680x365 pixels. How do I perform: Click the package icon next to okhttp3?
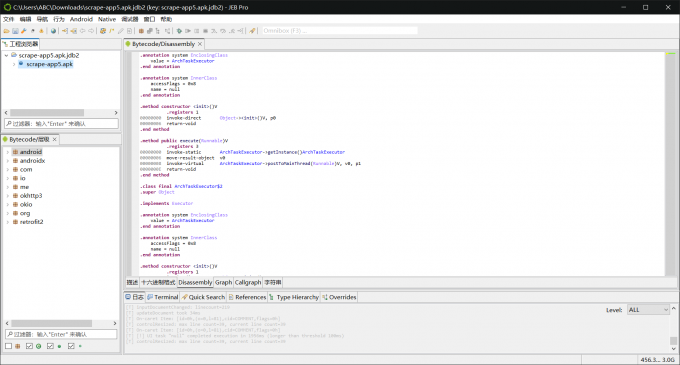click(15, 196)
